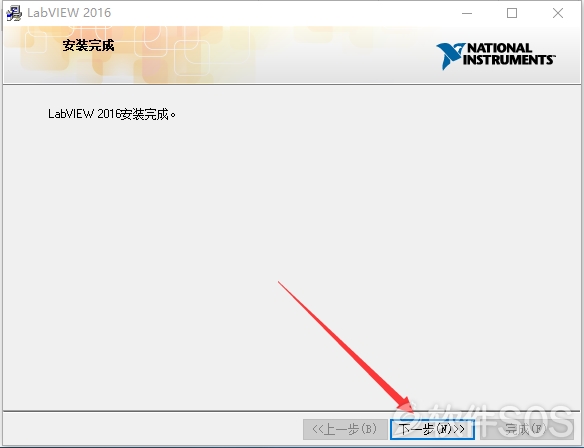Minimize the LabVIEW 2016 installer window

coord(467,13)
